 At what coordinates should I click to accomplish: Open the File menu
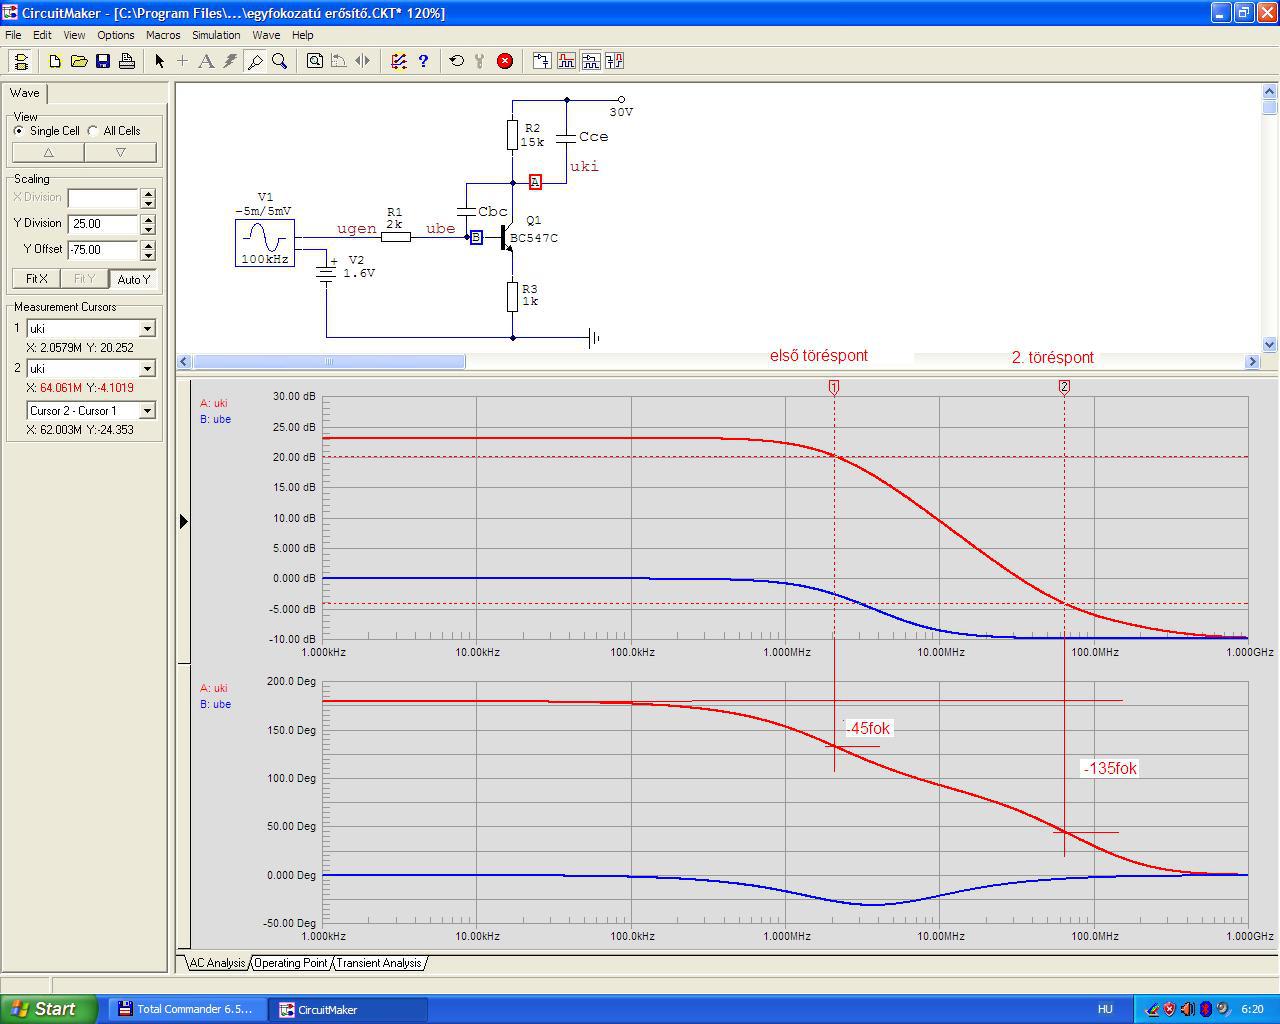coord(13,35)
